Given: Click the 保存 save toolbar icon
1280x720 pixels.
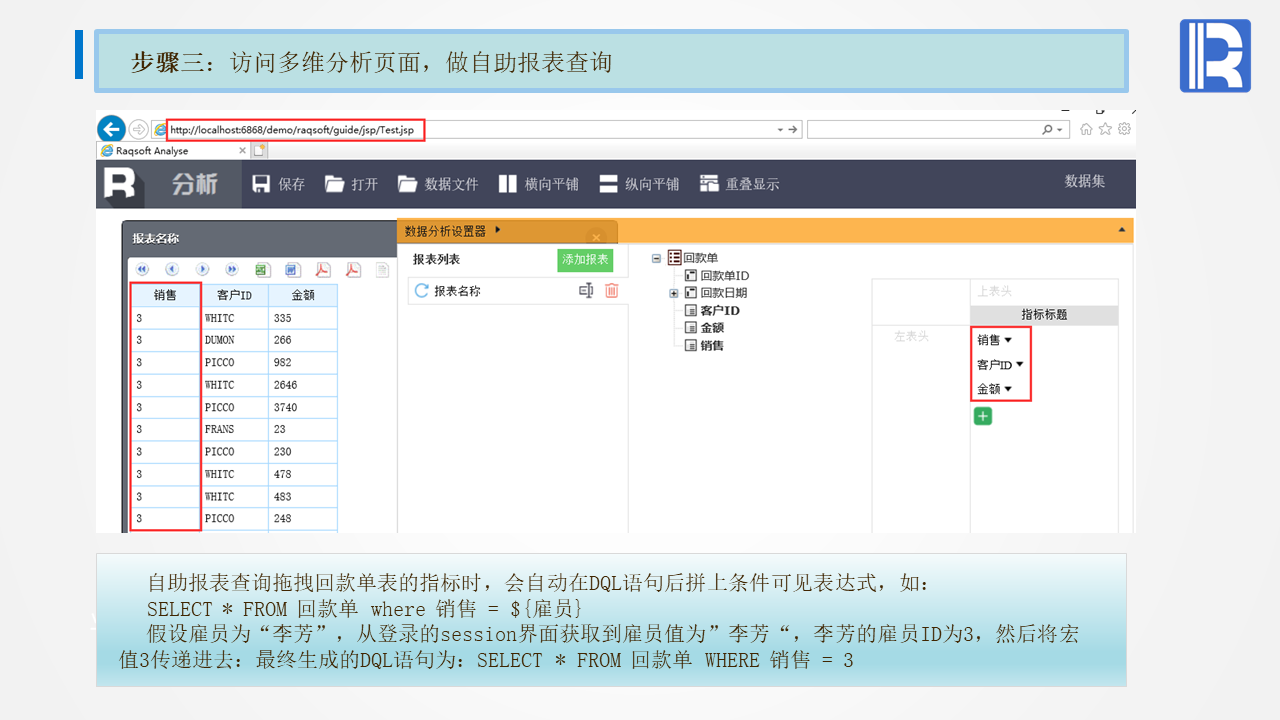Looking at the screenshot, I should [262, 184].
